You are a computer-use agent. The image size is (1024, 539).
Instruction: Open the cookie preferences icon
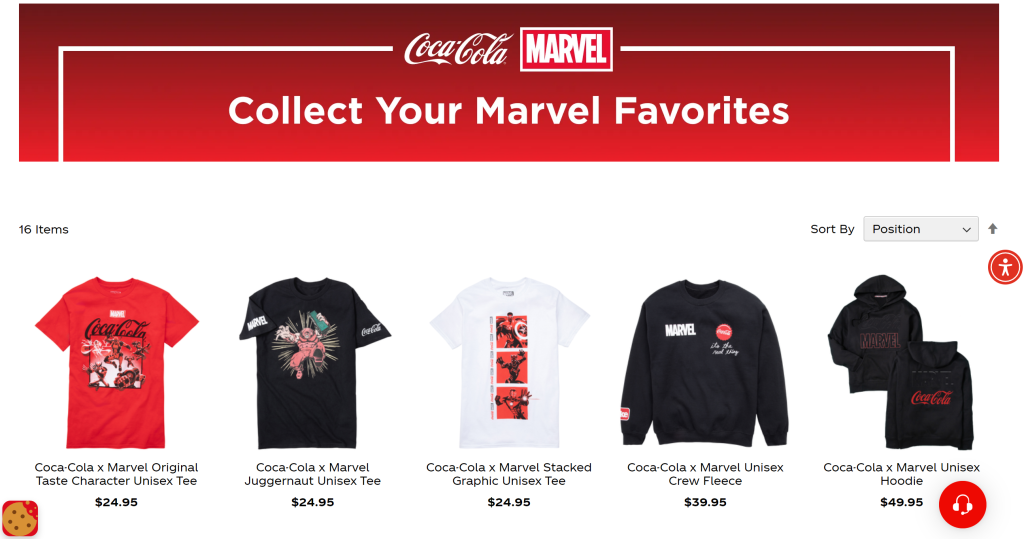(x=20, y=519)
